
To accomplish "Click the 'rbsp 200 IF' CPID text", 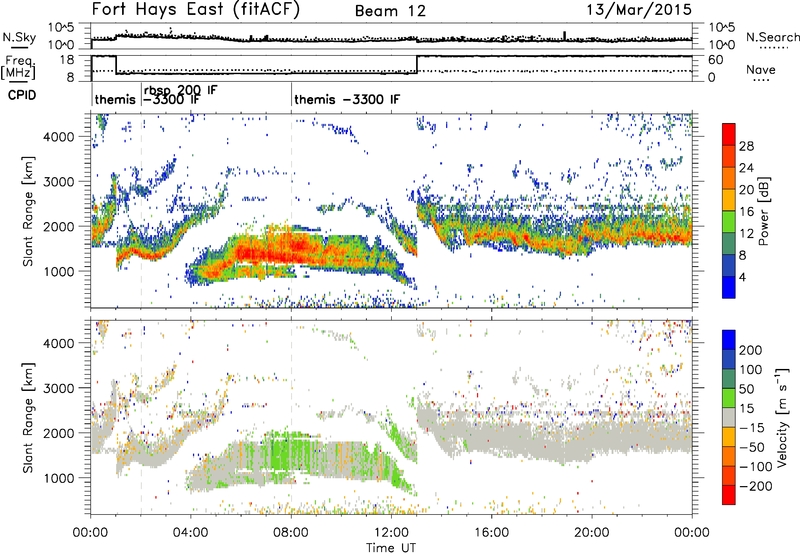I will (181, 90).
